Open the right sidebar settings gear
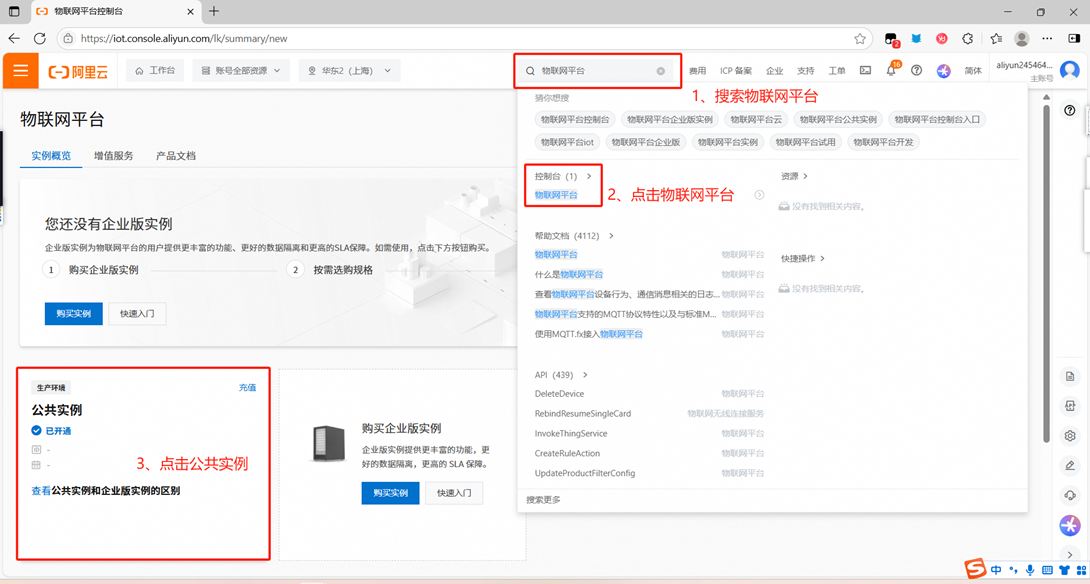 (1070, 436)
